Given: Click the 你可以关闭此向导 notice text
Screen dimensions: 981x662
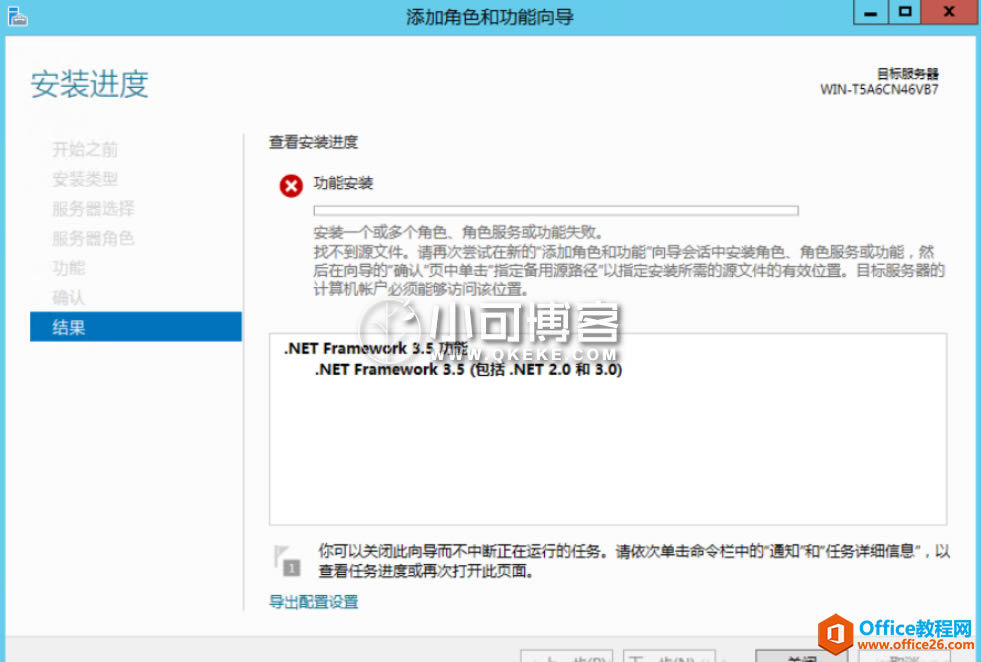Looking at the screenshot, I should coord(634,561).
